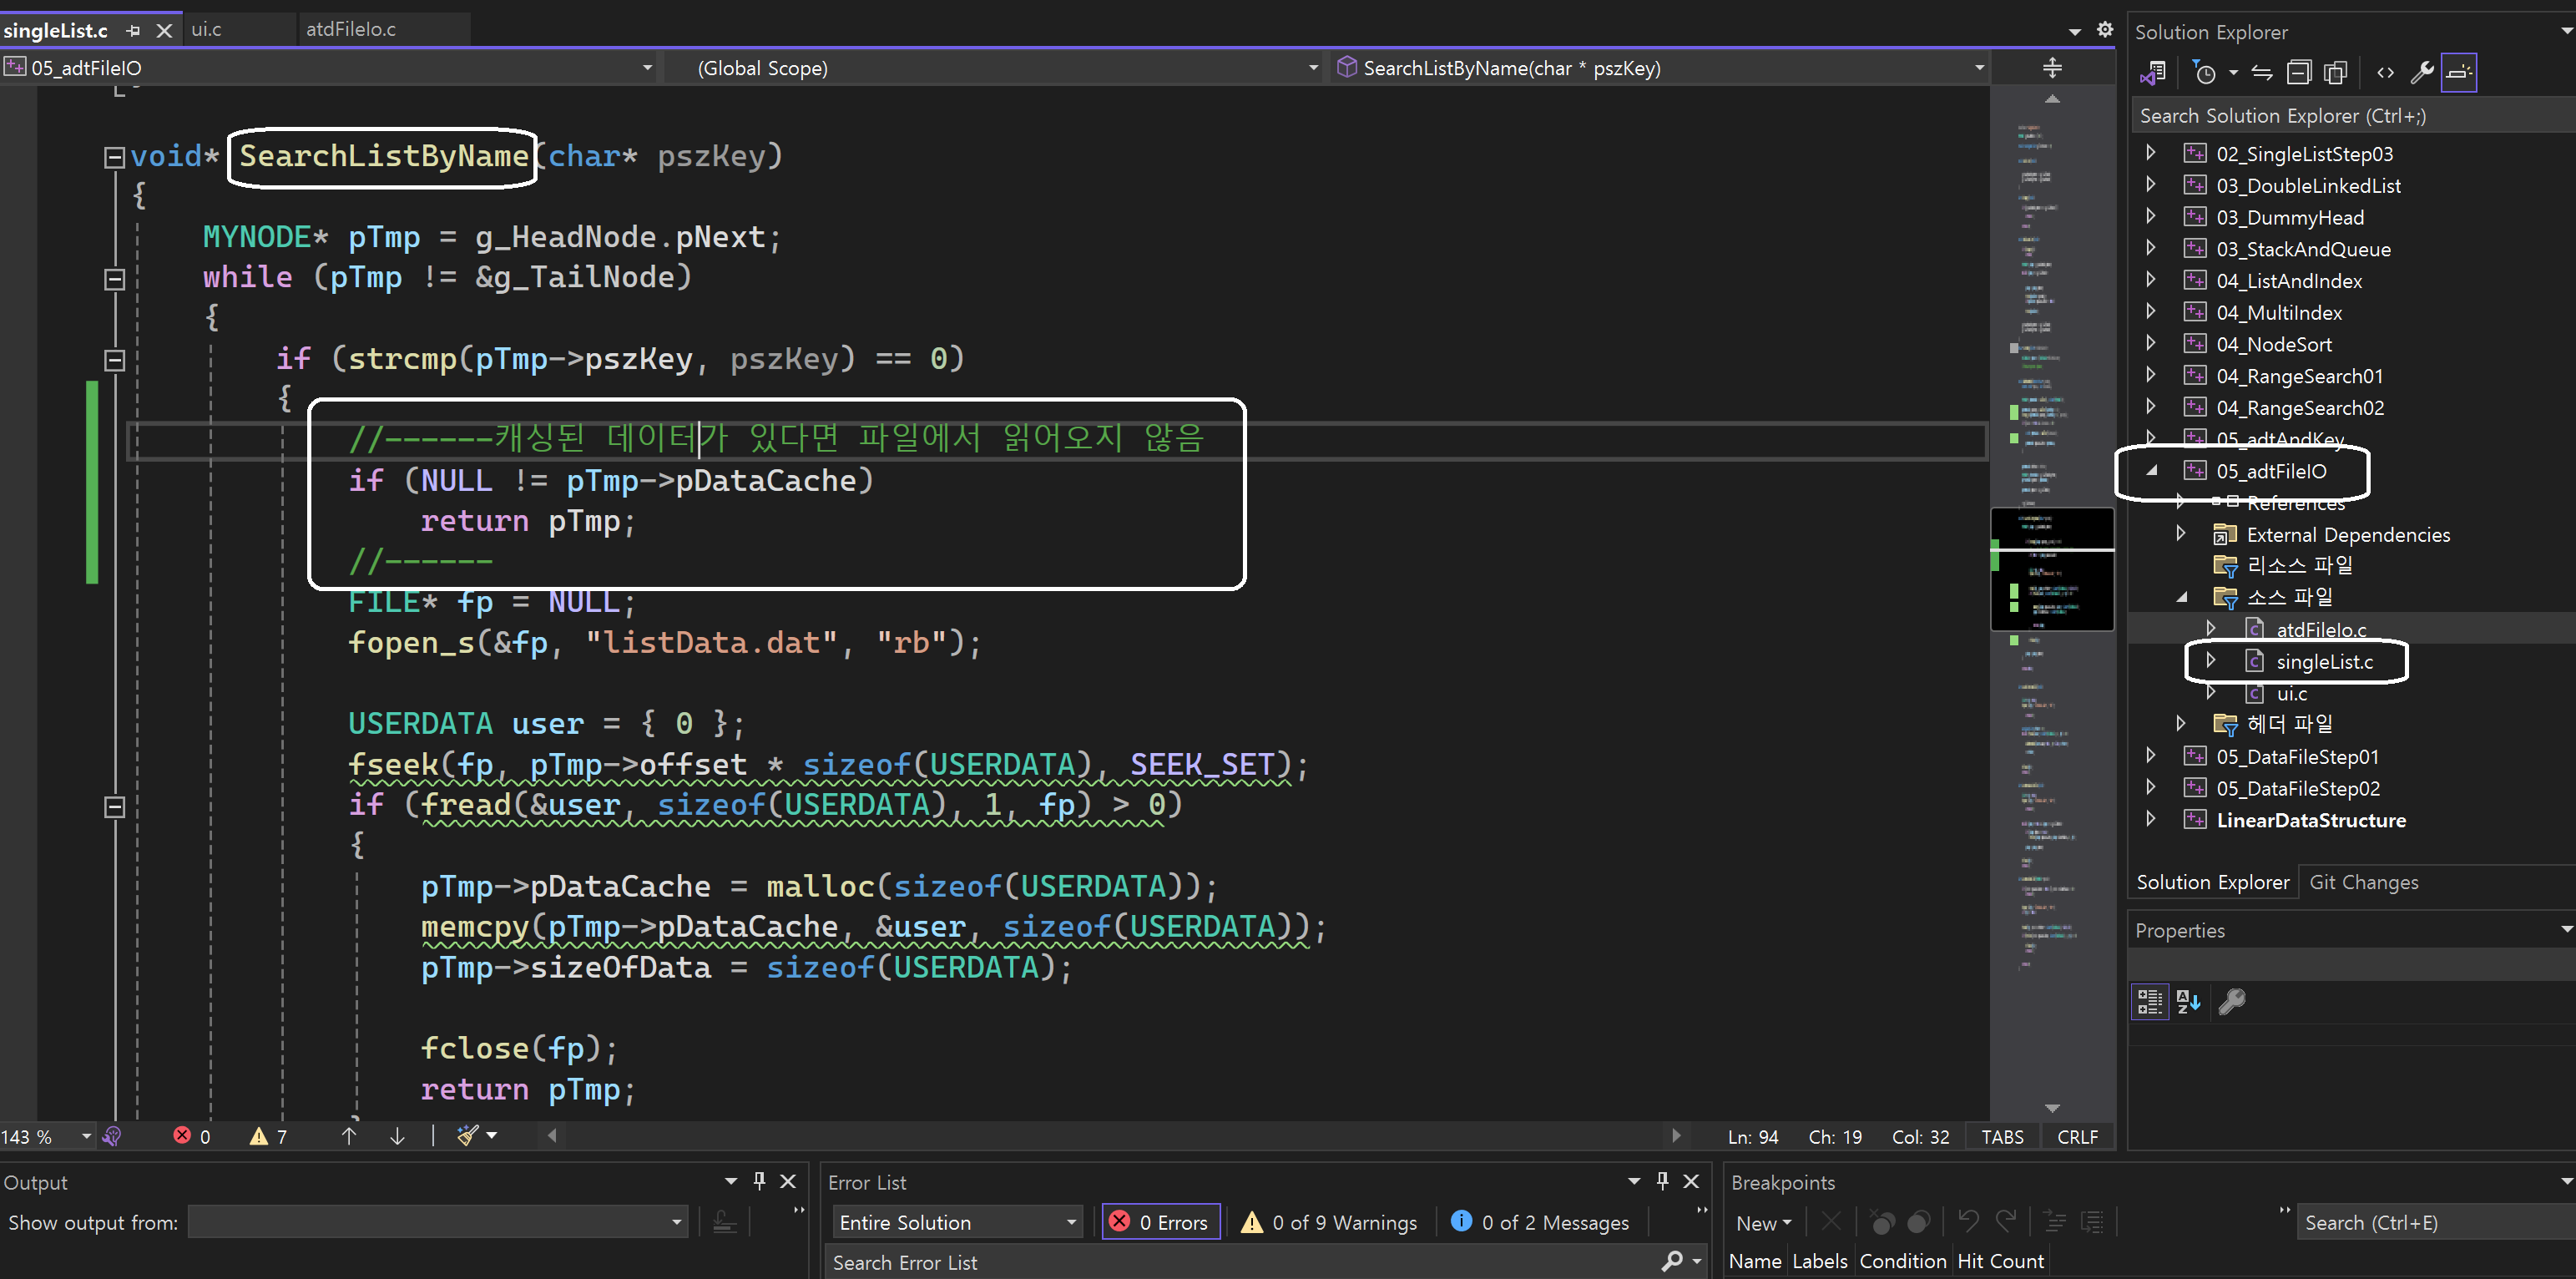Select the Solution Explorer bottom tab
The image size is (2576, 1279).
[2212, 882]
